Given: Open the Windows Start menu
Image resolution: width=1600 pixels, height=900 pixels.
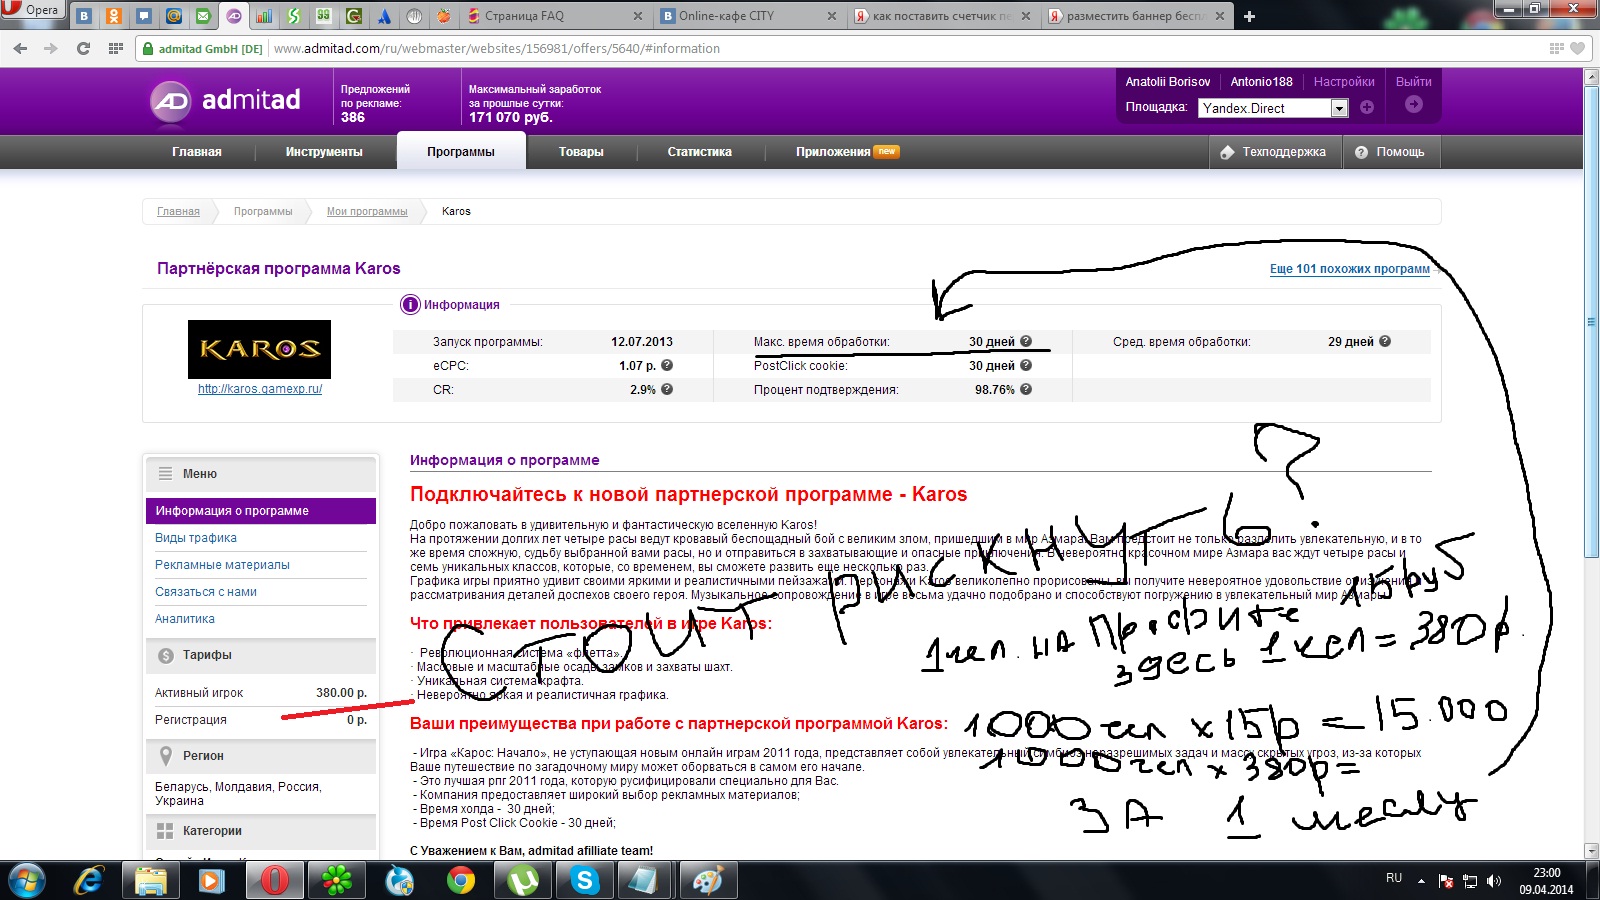Looking at the screenshot, I should click(x=27, y=881).
